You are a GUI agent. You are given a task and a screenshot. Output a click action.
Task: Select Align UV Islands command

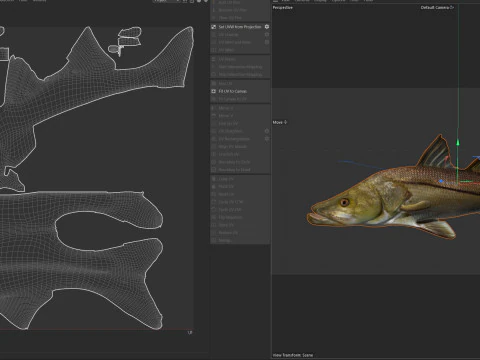pyautogui.click(x=229, y=146)
